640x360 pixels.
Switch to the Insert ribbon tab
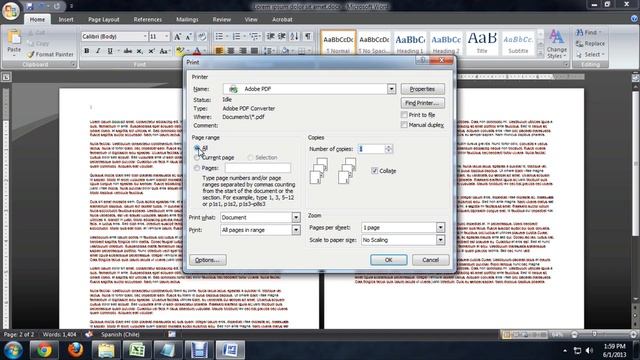[x=66, y=19]
